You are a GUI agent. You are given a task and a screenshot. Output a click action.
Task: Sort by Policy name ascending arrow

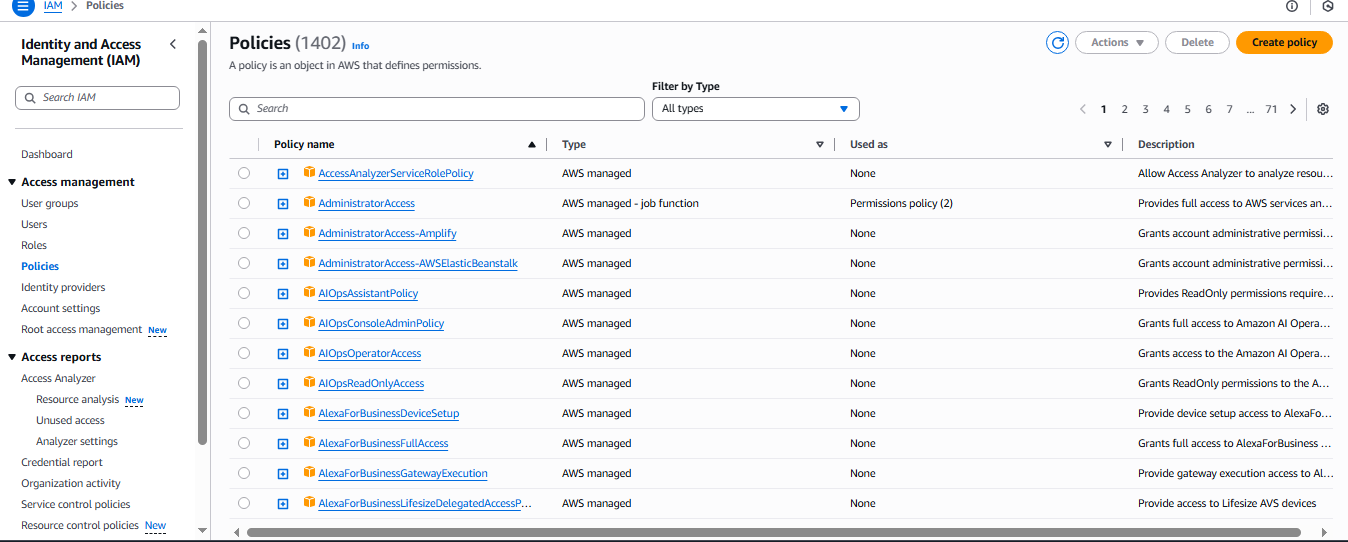[532, 145]
